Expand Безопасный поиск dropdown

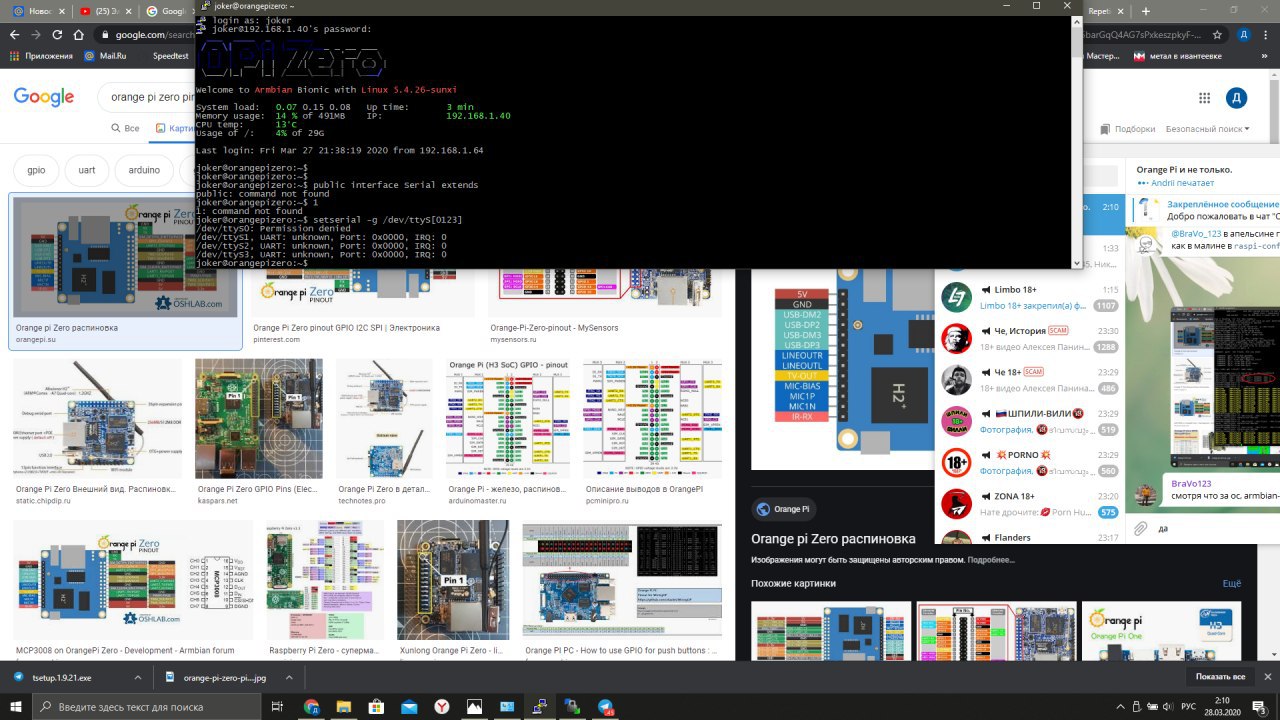(1207, 129)
